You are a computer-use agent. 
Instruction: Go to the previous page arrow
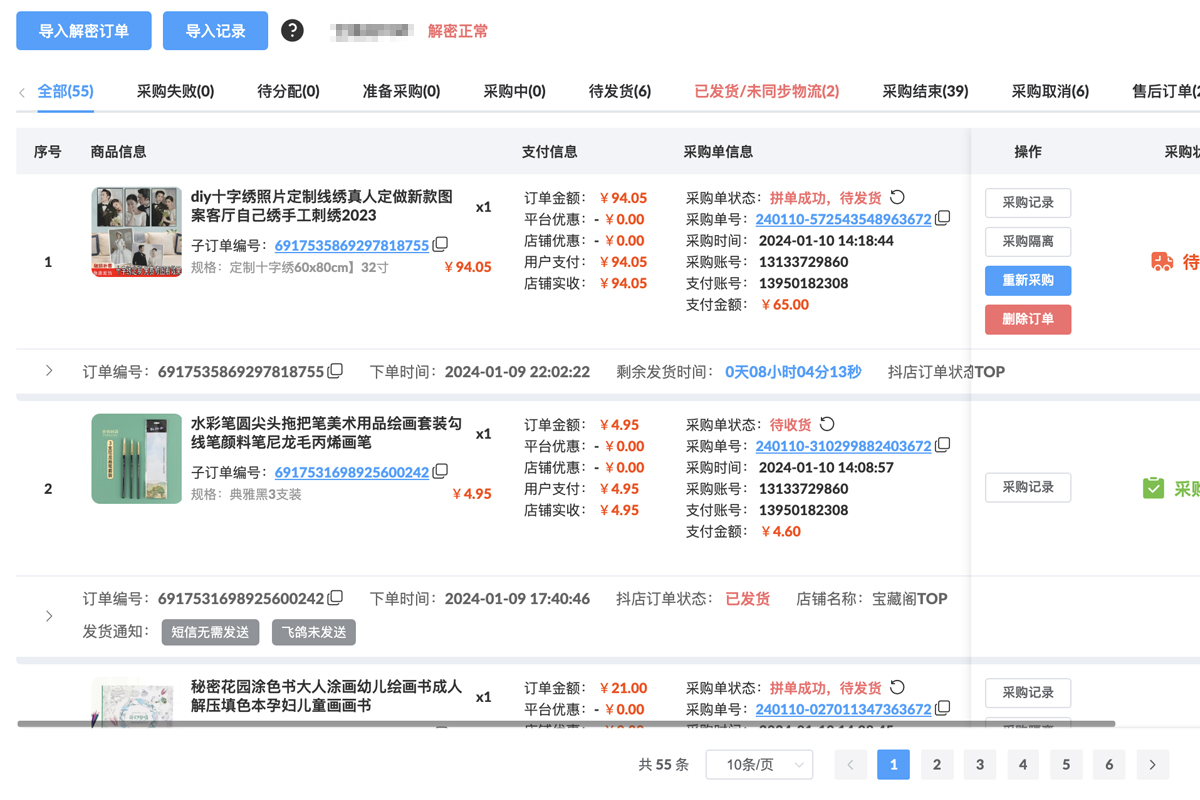coord(850,765)
